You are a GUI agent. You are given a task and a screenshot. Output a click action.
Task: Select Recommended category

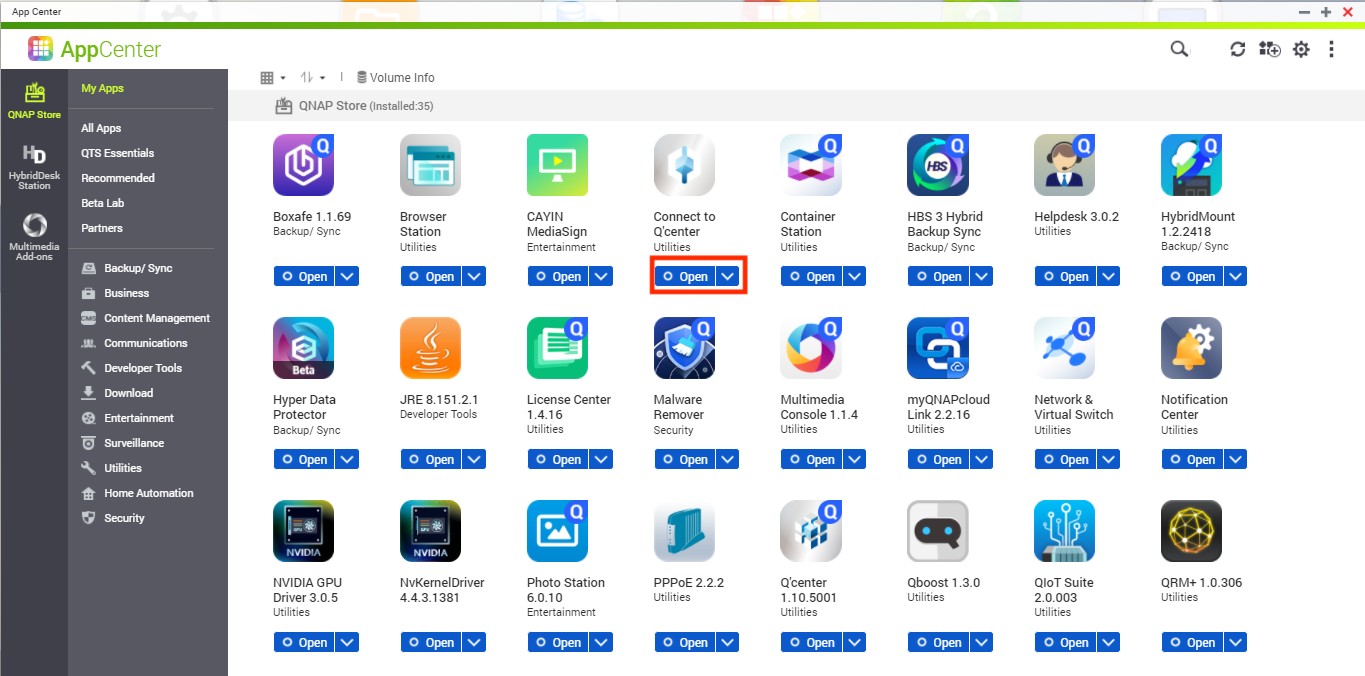pos(118,178)
